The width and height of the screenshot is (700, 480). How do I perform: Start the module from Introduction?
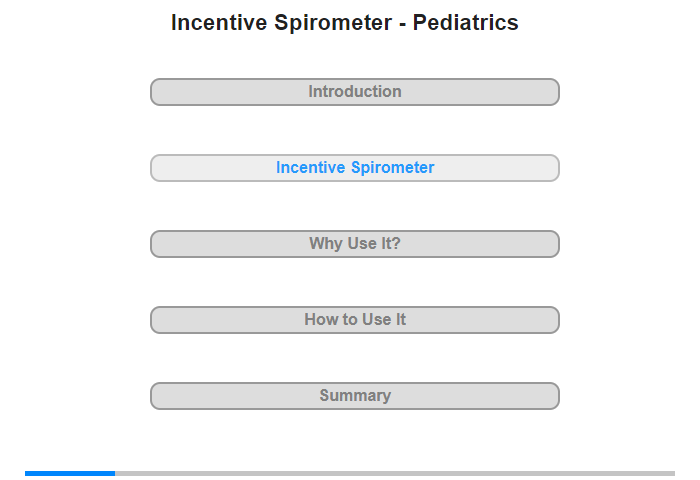pyautogui.click(x=354, y=92)
